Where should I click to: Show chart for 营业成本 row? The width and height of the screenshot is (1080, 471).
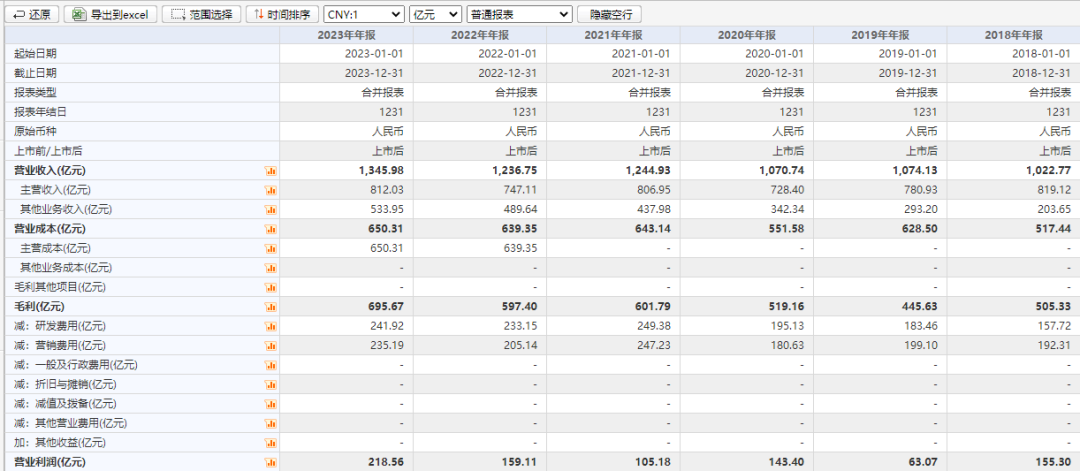point(270,229)
